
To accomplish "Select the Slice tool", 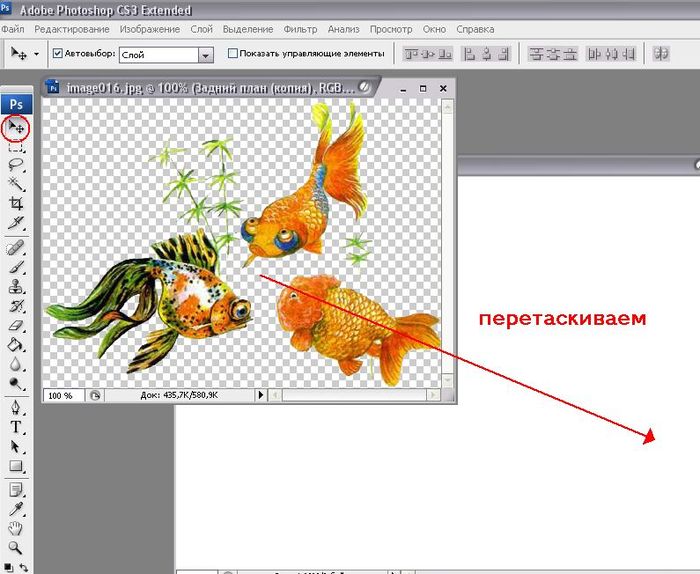I will point(16,222).
